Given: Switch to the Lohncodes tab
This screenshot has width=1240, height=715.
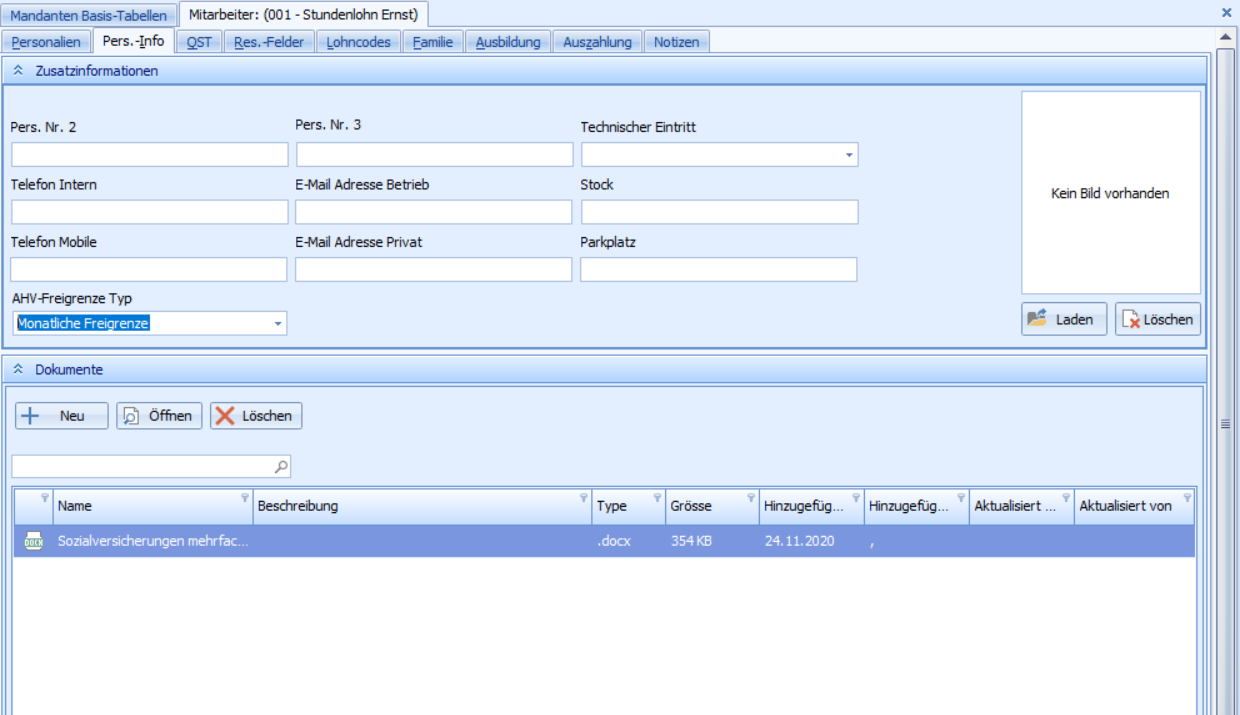Looking at the screenshot, I should pos(359,42).
